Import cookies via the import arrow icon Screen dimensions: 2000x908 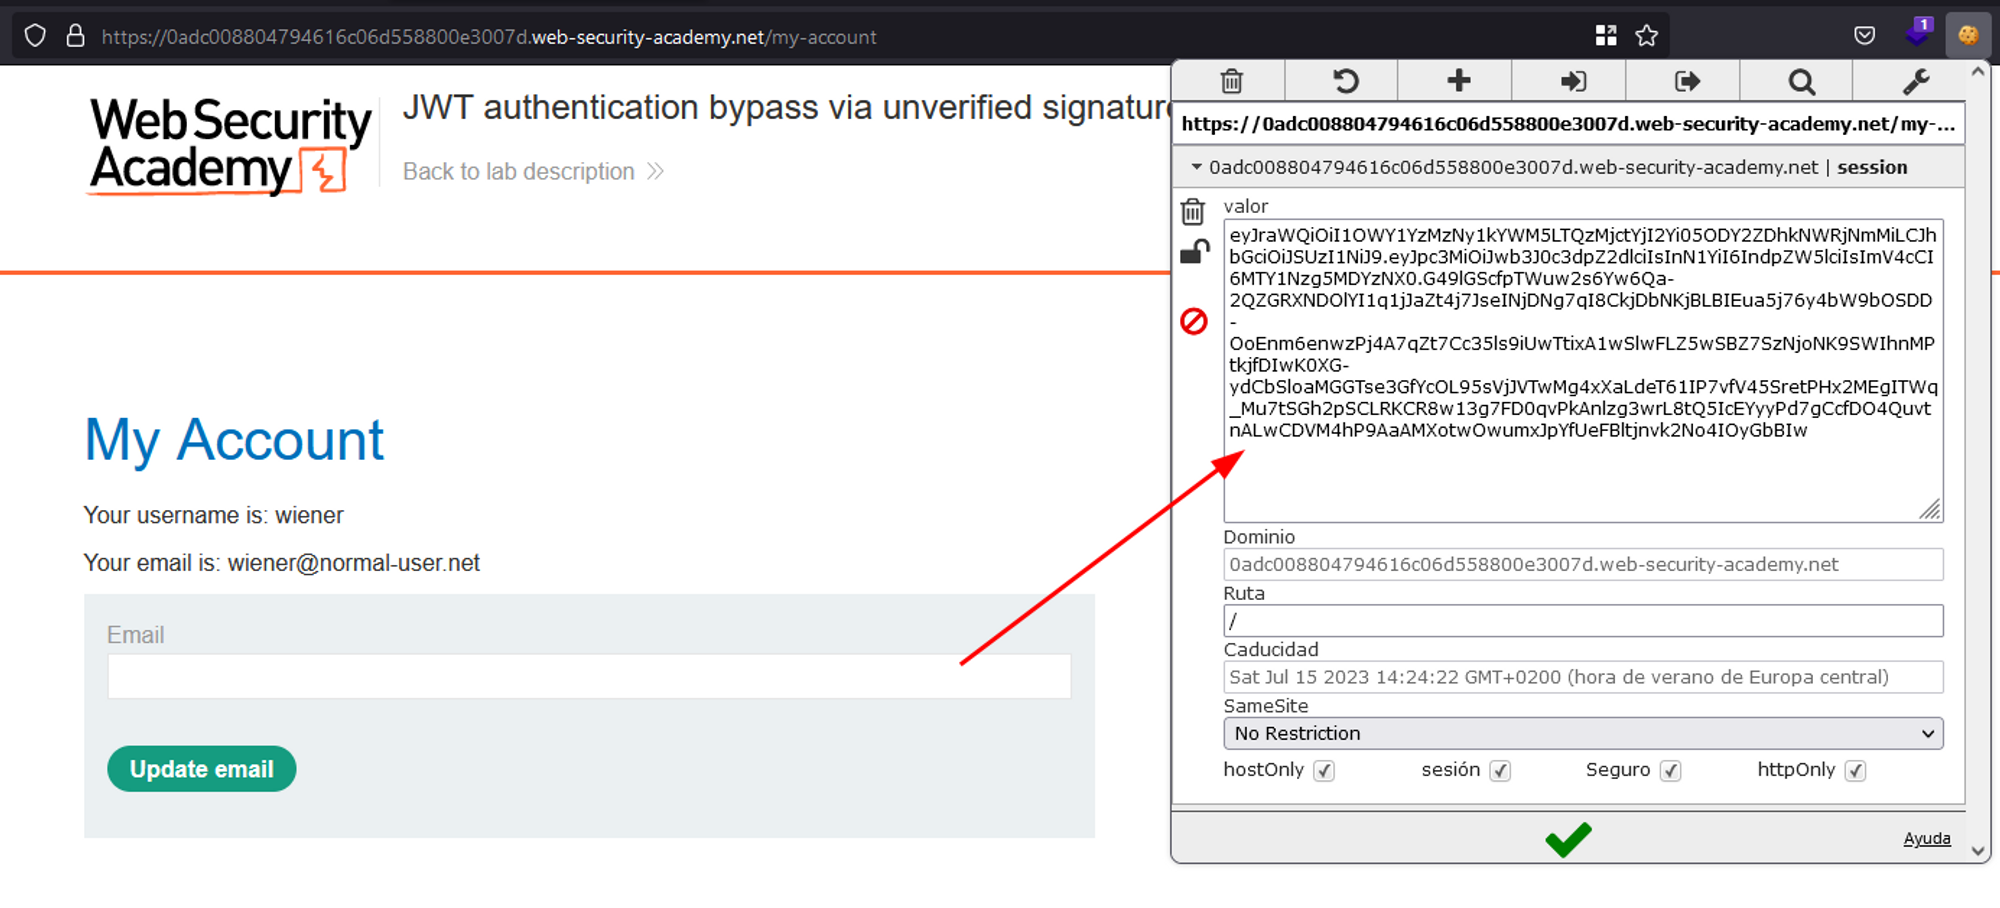(1572, 81)
